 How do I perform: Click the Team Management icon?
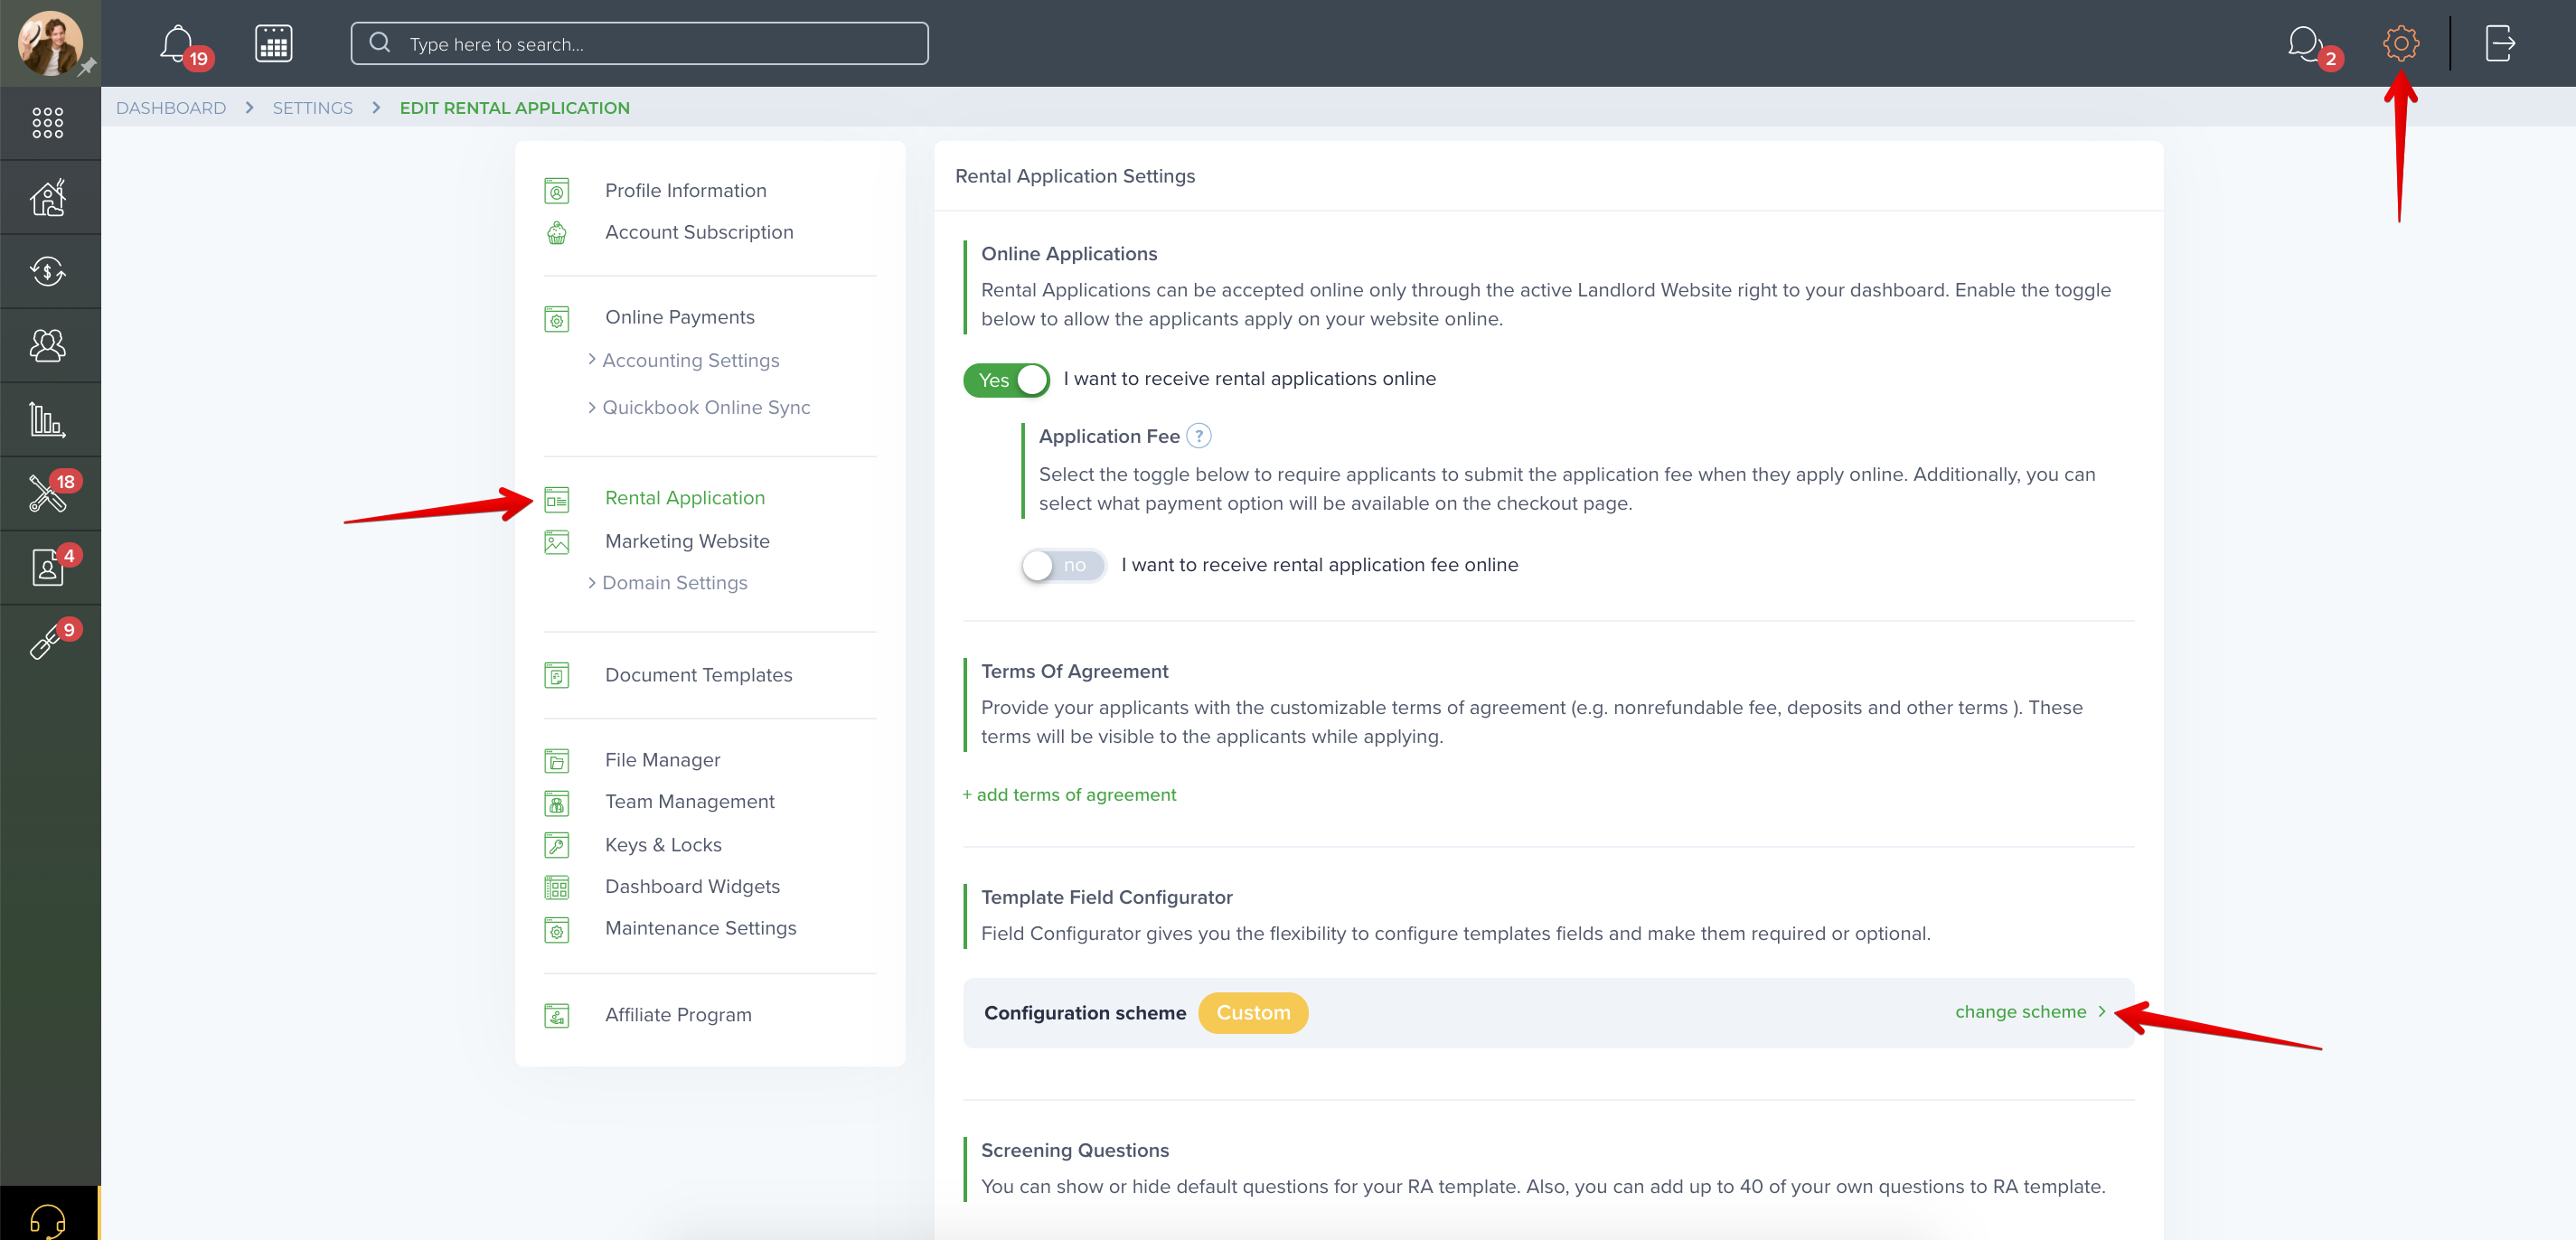[x=557, y=803]
